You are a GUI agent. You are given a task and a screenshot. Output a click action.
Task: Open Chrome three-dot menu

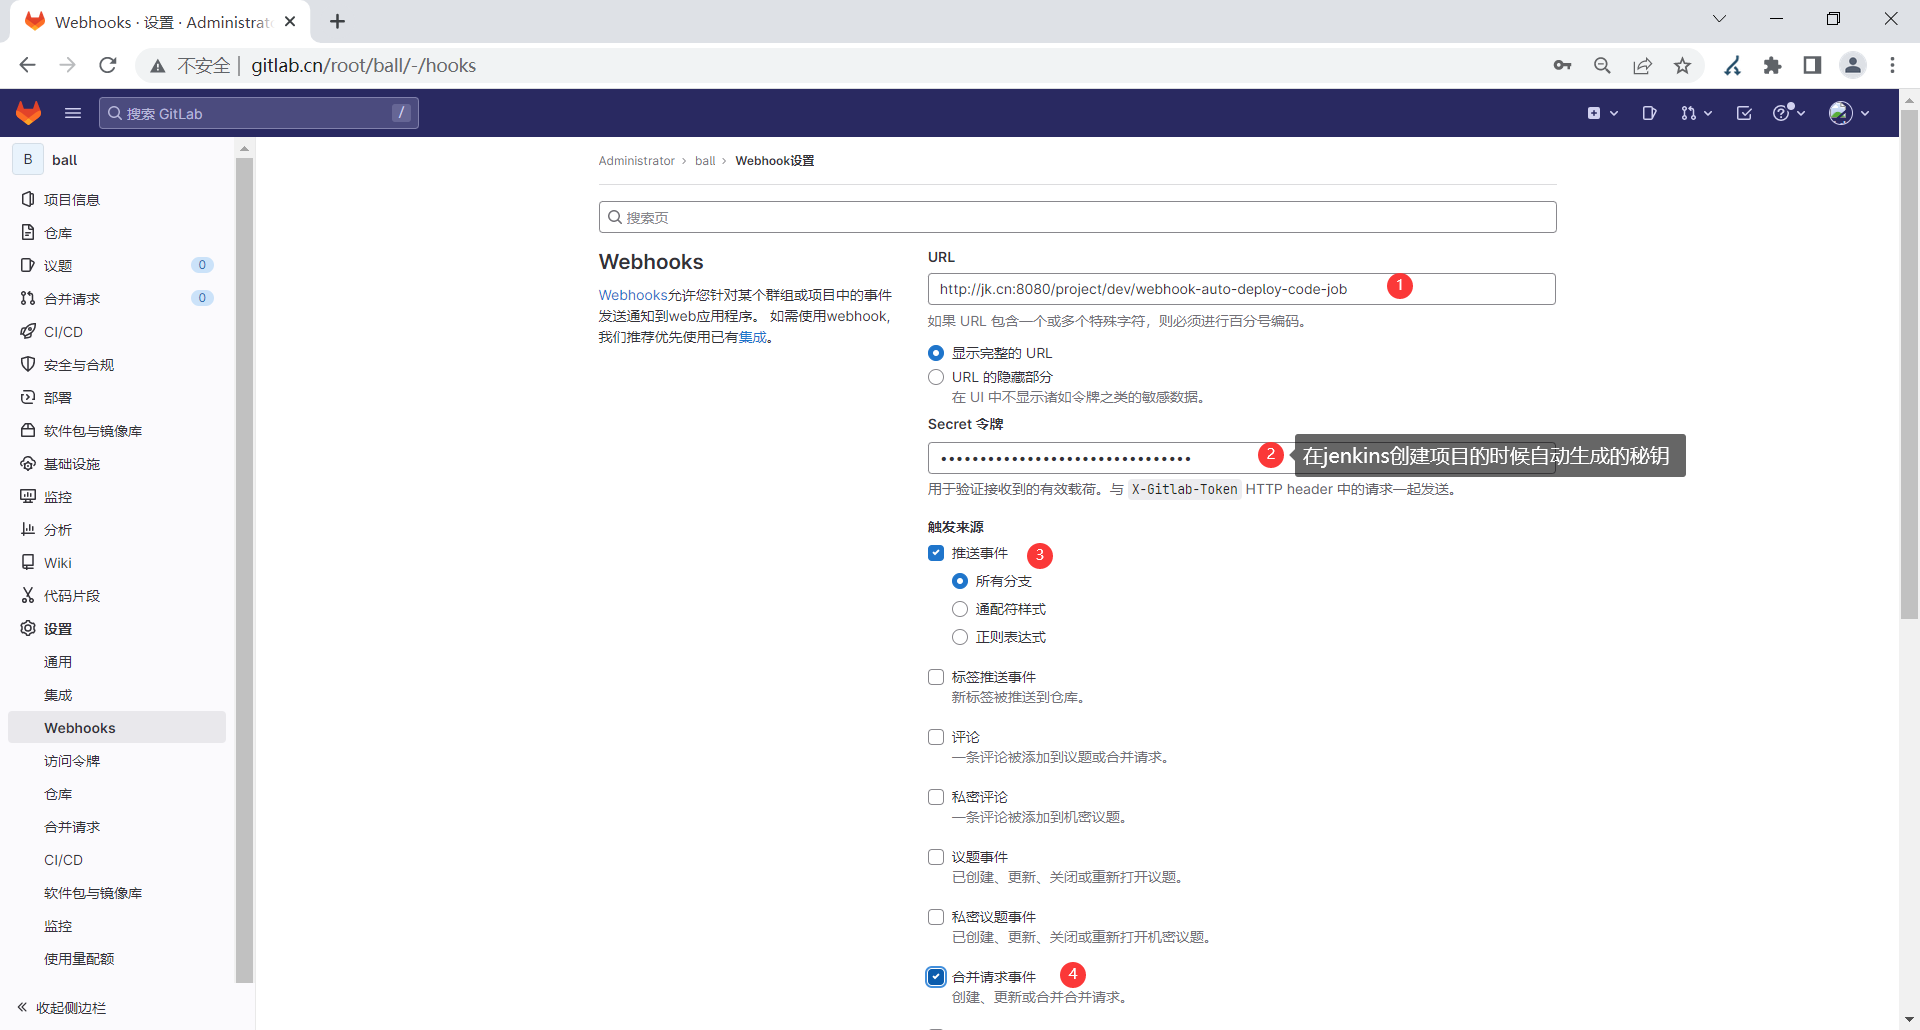(1892, 65)
